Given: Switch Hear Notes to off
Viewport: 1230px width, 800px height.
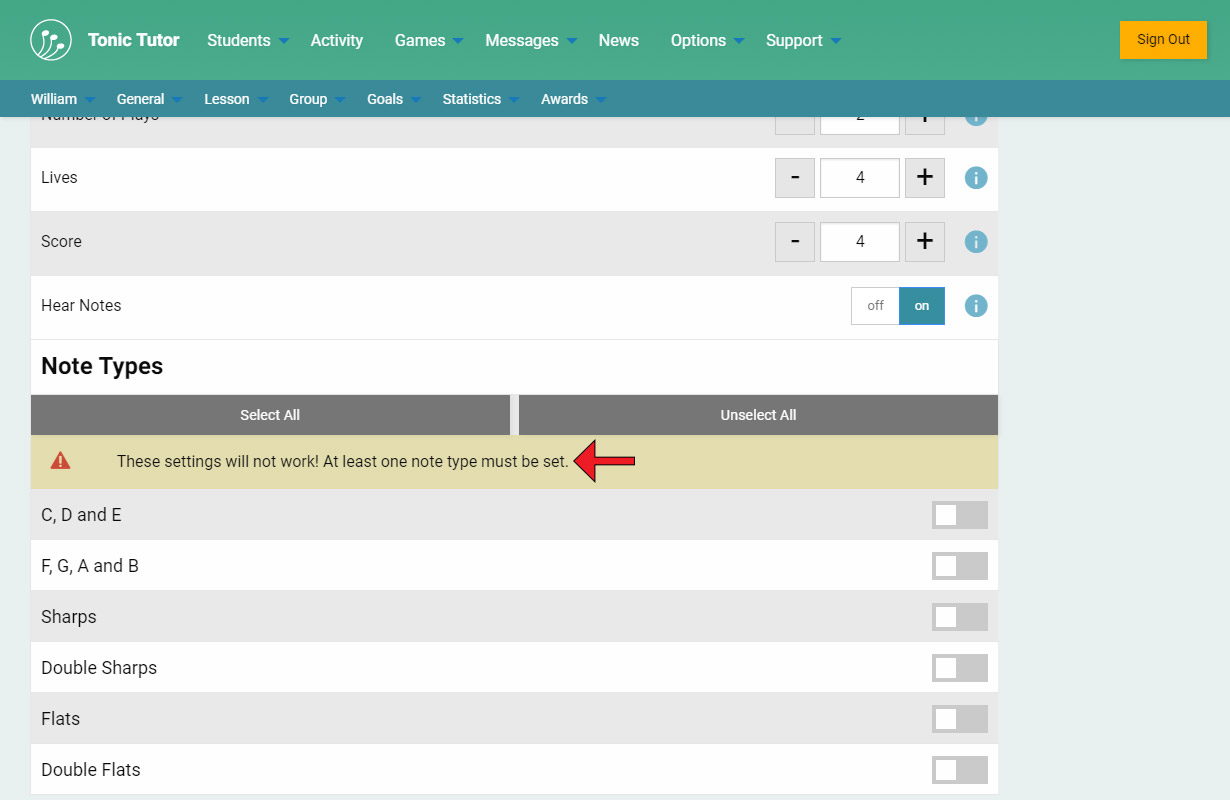Looking at the screenshot, I should (x=875, y=306).
